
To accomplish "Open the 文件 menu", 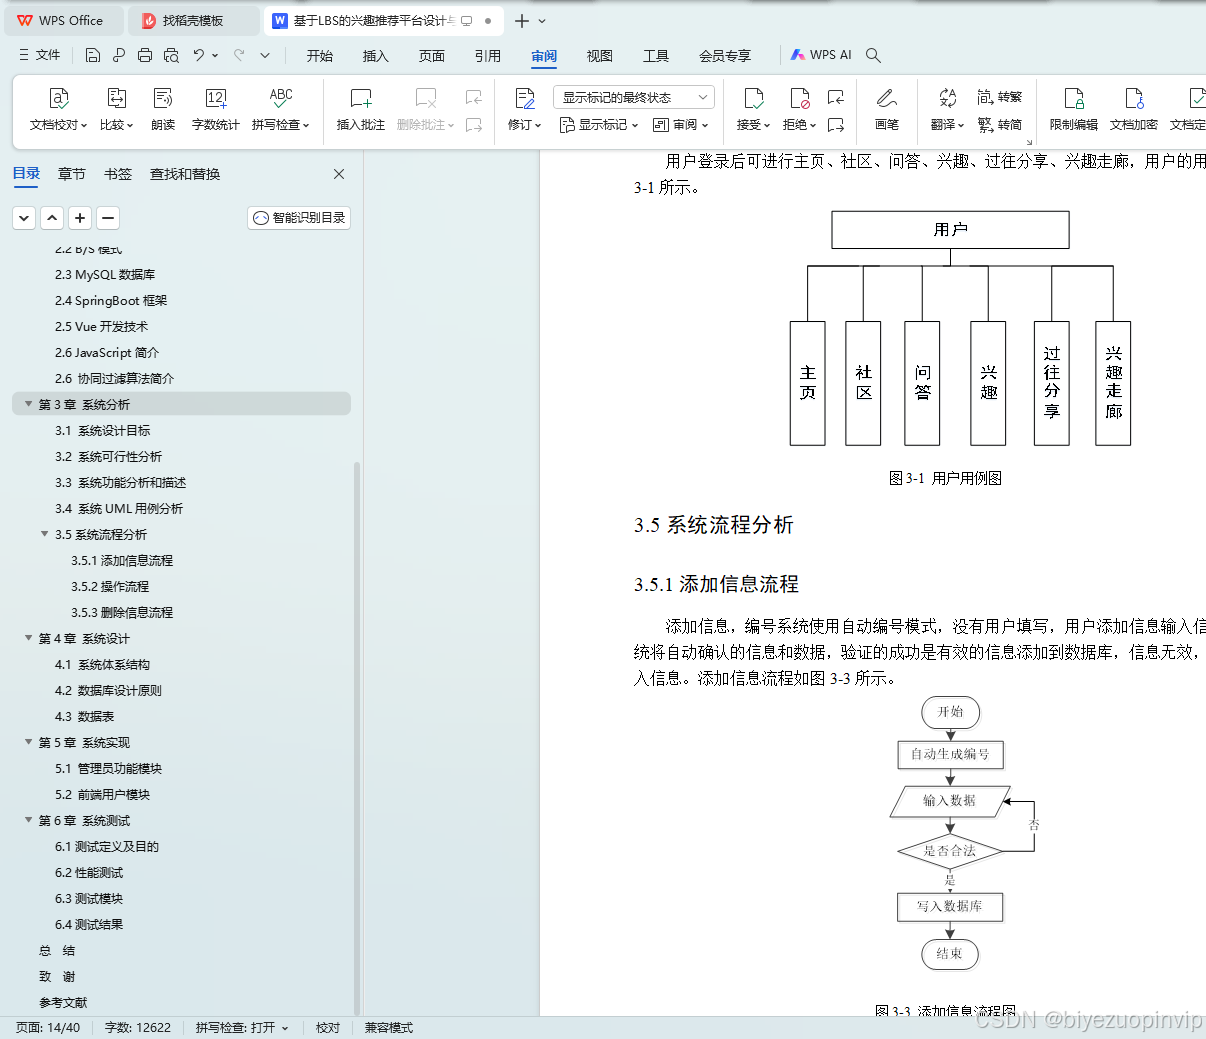I will (x=40, y=55).
